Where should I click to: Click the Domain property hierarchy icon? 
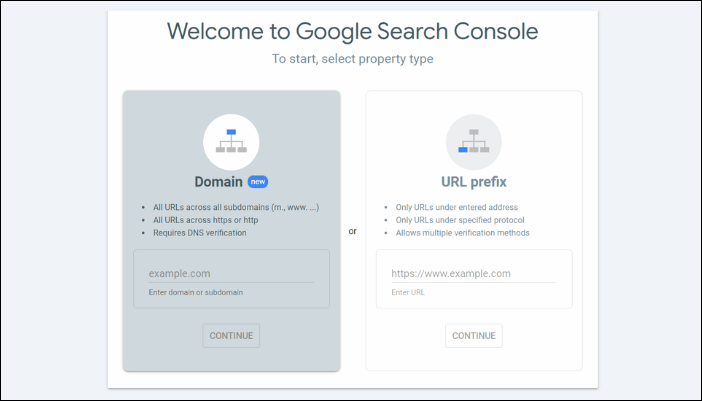click(231, 142)
